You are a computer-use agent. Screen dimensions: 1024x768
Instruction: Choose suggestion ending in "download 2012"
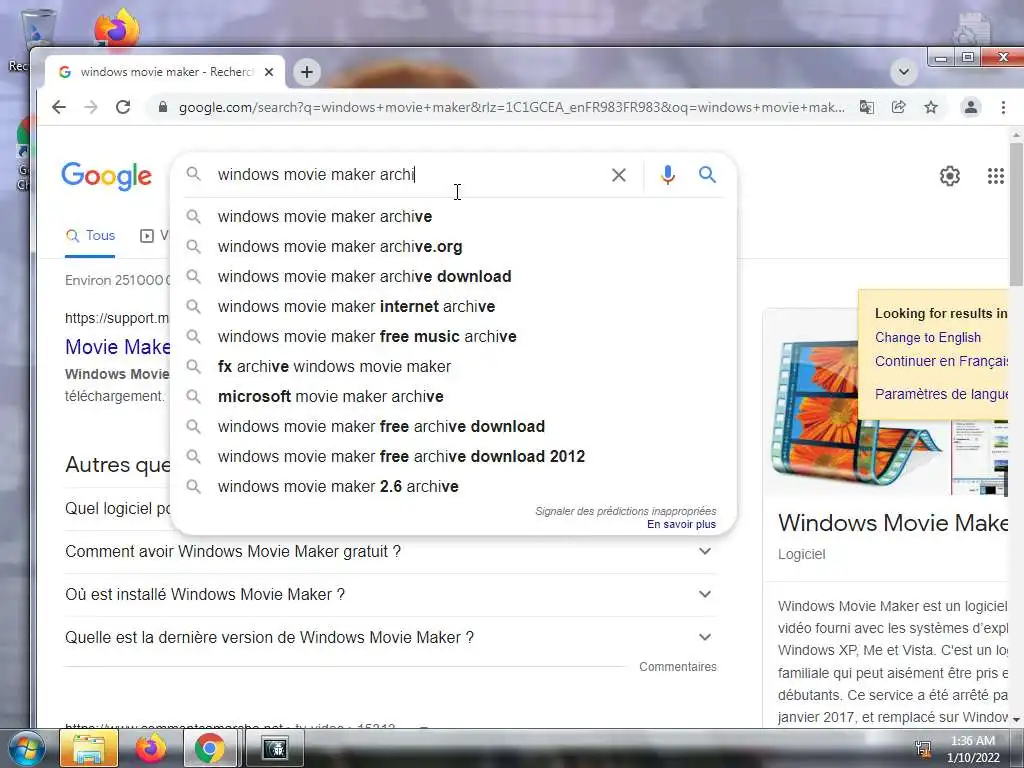pyautogui.click(x=453, y=456)
